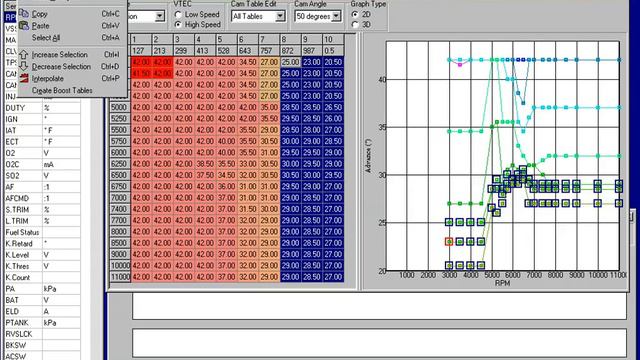
Task: Open the Cam Angle 50 degrees dropdown
Action: [x=336, y=16]
